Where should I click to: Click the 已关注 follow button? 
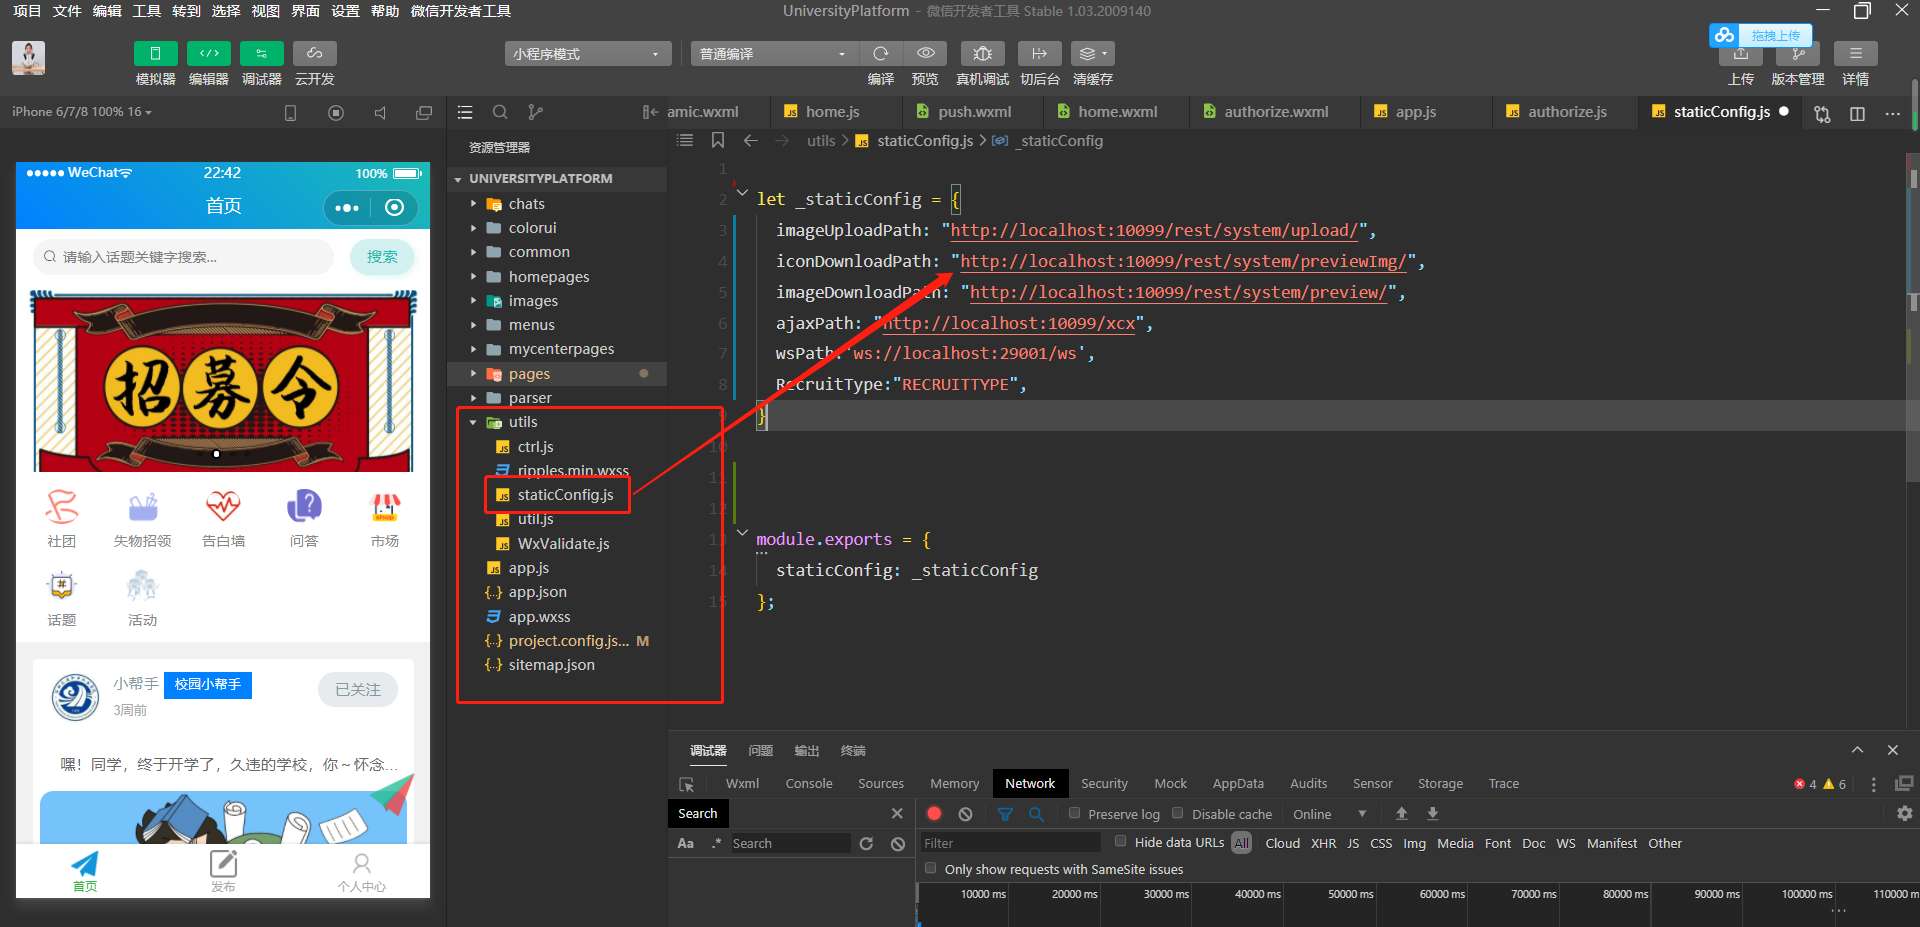[x=357, y=689]
